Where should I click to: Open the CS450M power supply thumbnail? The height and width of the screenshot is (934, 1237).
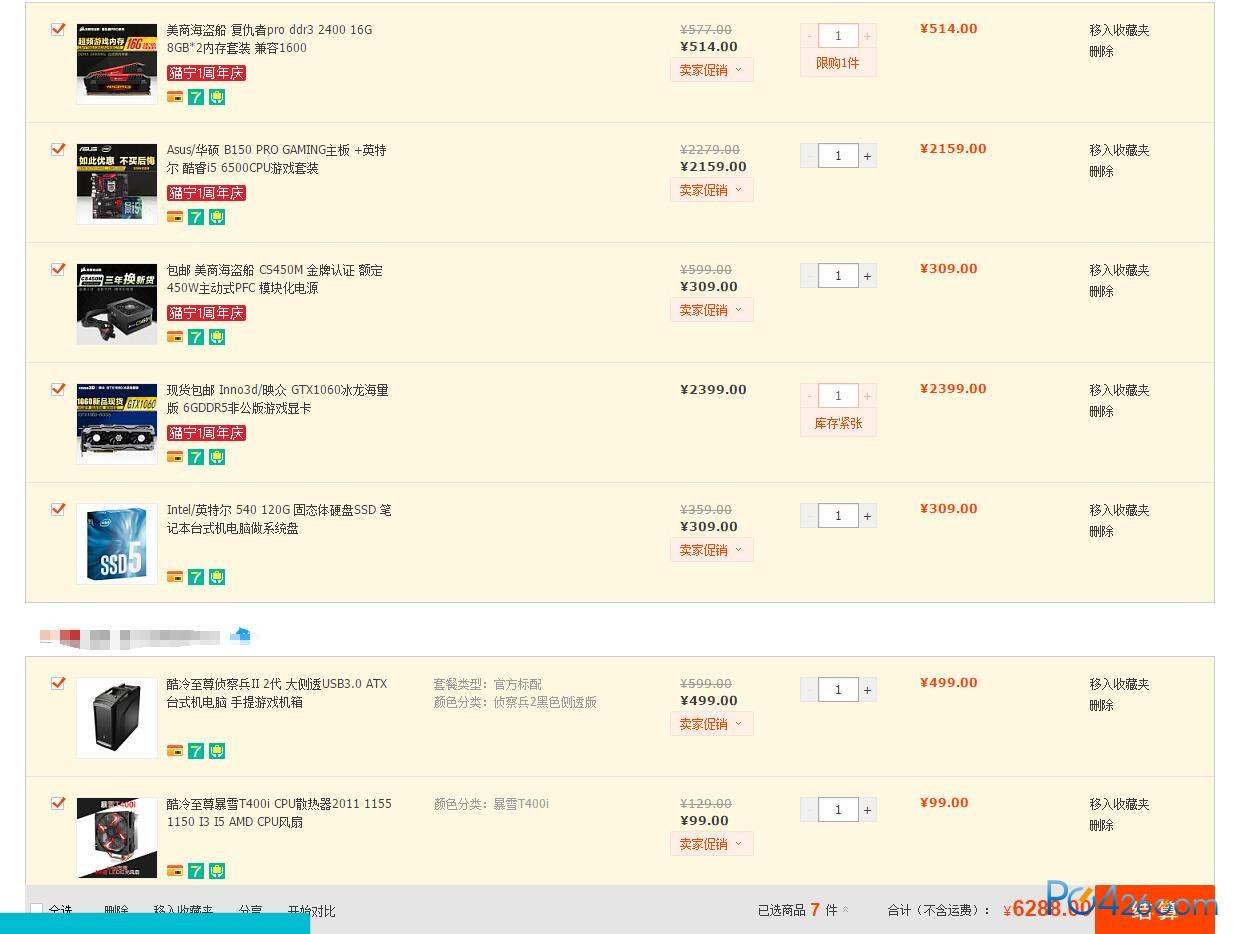coord(117,304)
